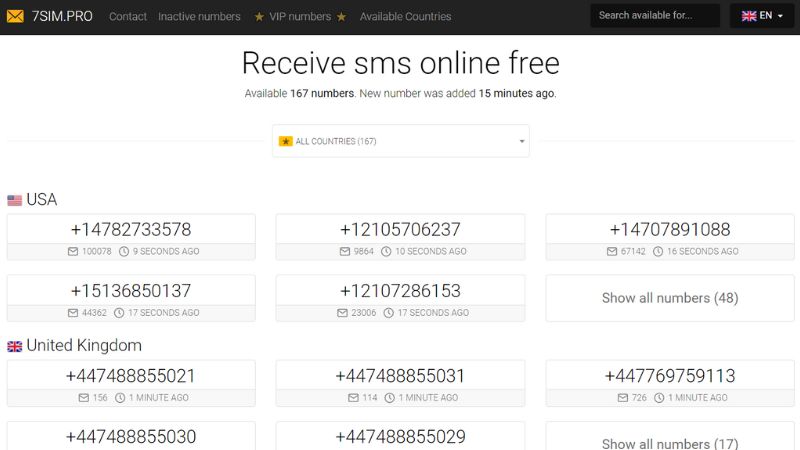Click the United Kingdom flag icon
This screenshot has height=450, width=800.
tap(15, 346)
